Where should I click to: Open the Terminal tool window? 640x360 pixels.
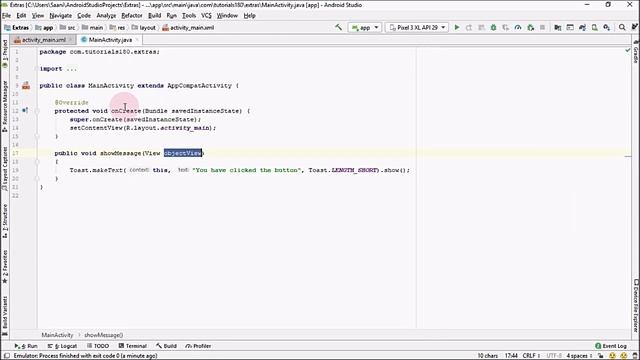(x=133, y=346)
